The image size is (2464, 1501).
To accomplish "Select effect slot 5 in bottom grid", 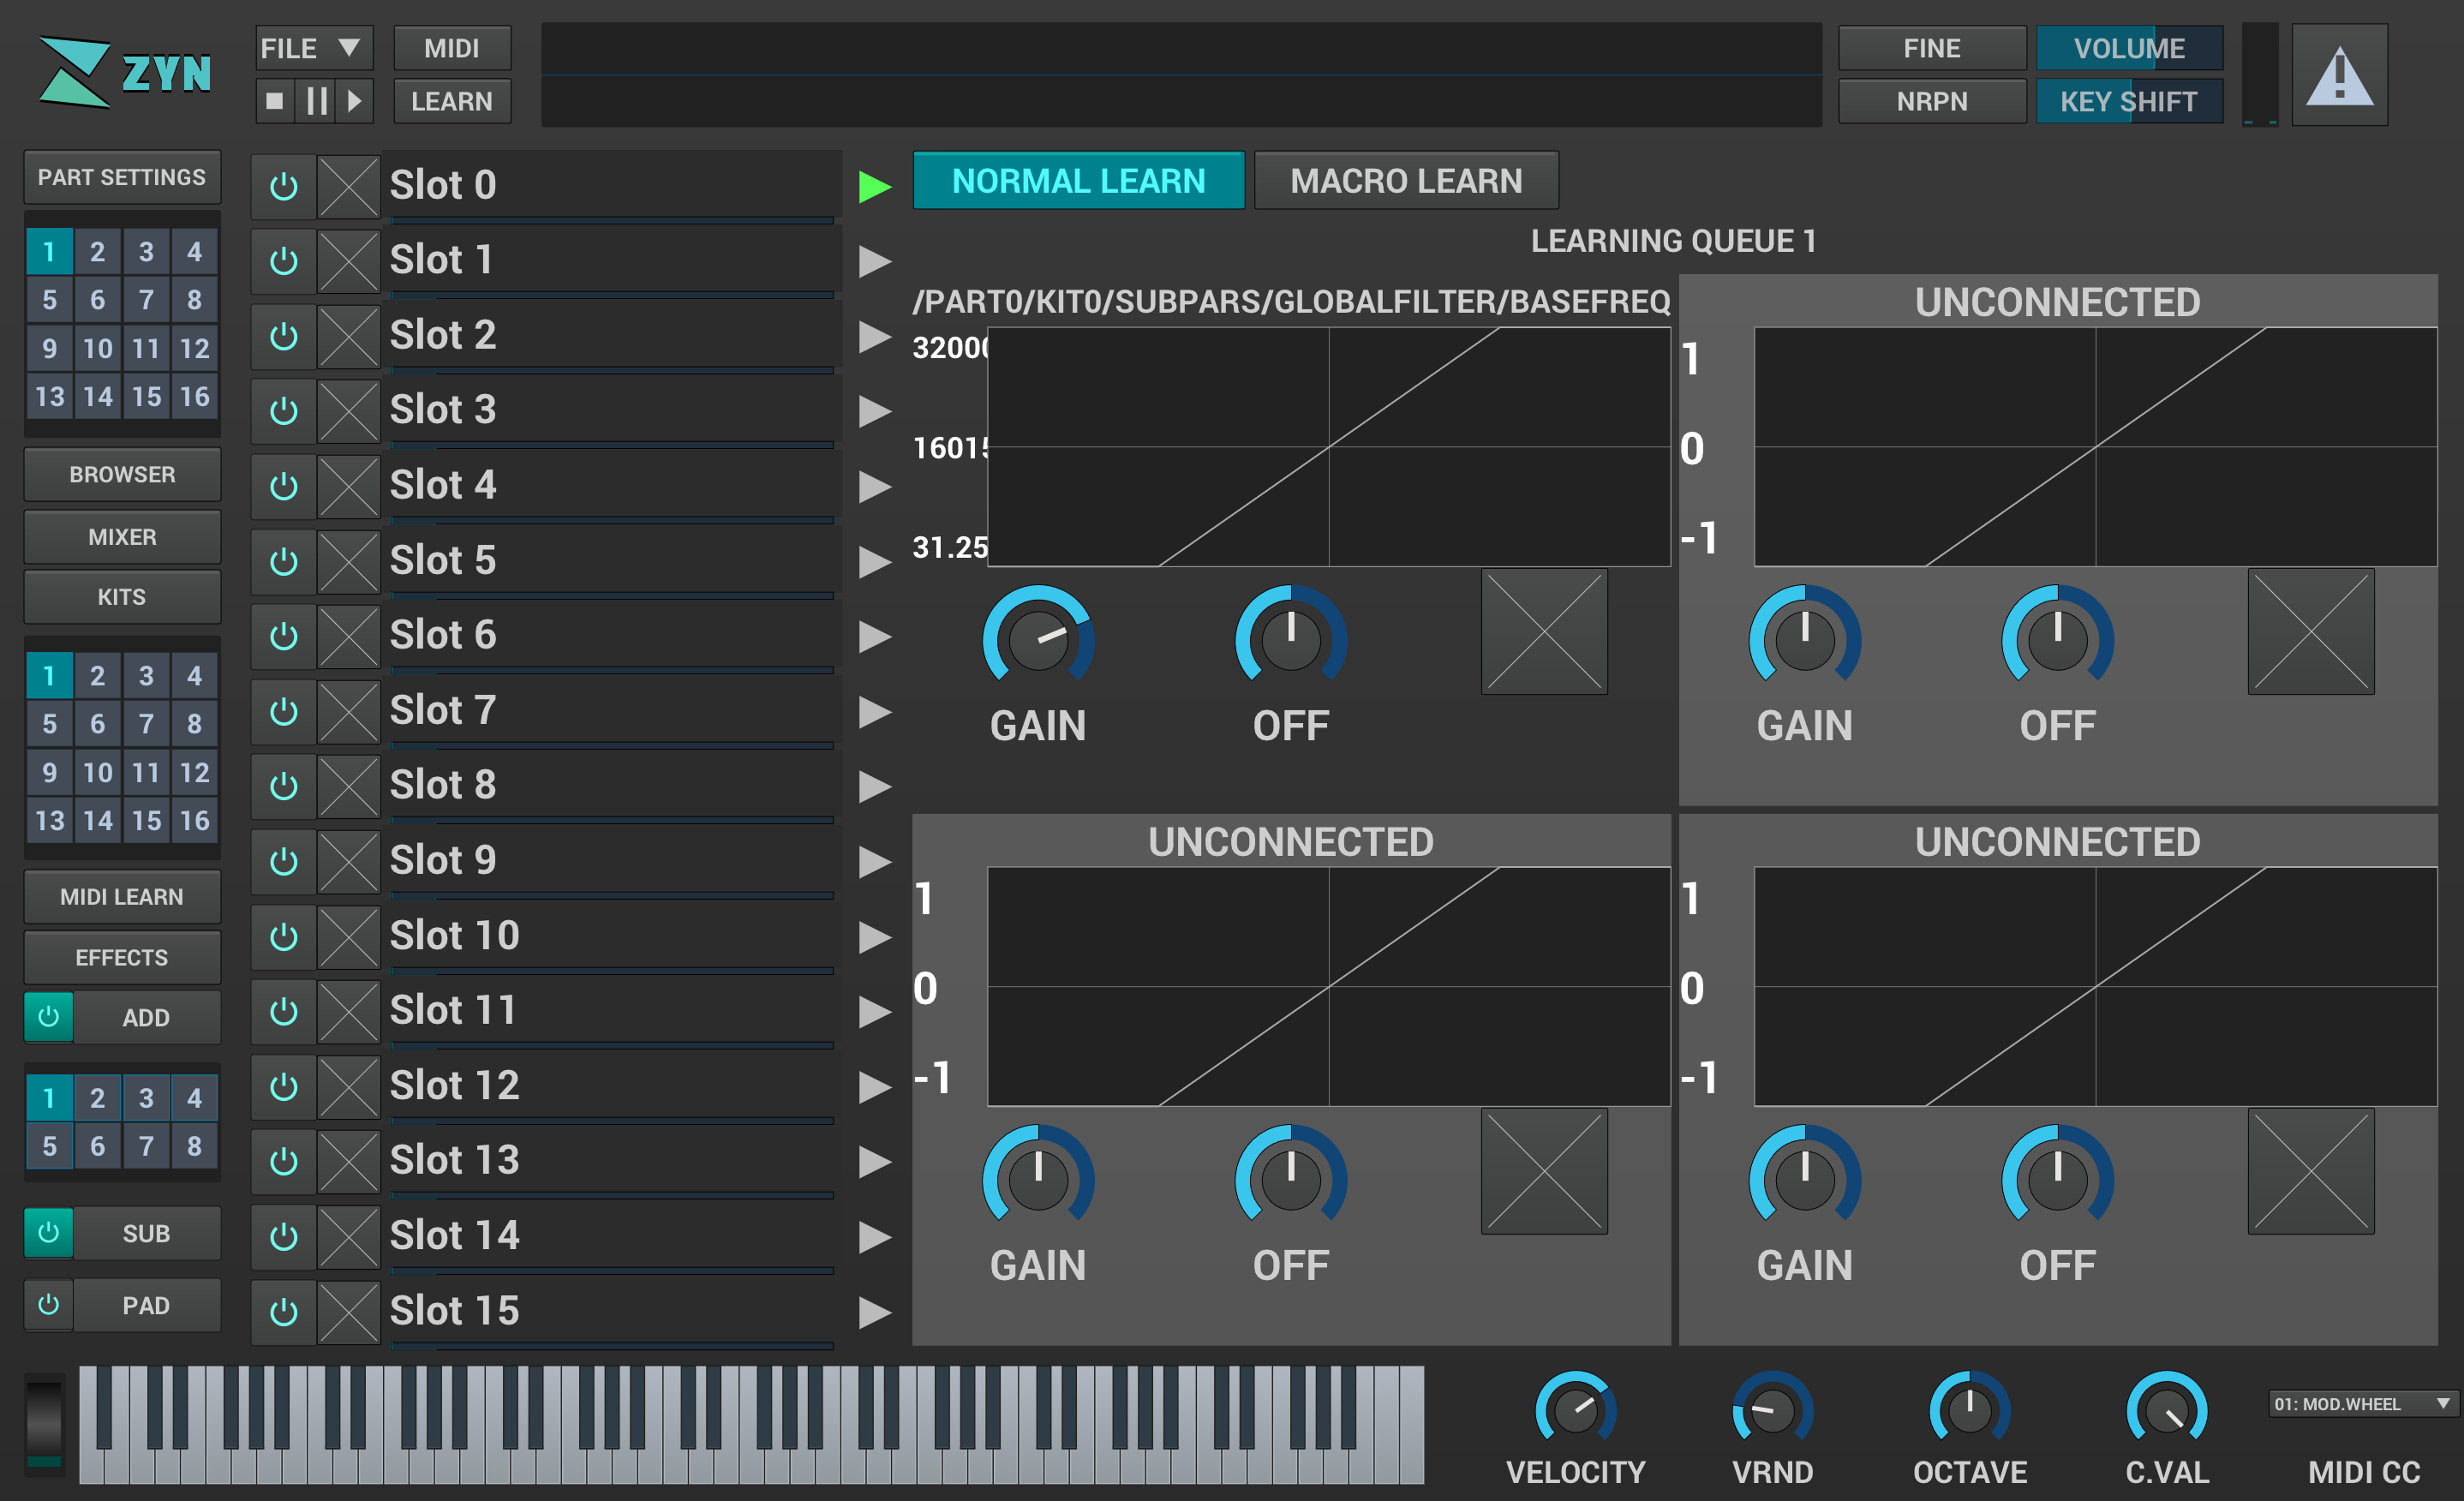I will coord(49,1146).
